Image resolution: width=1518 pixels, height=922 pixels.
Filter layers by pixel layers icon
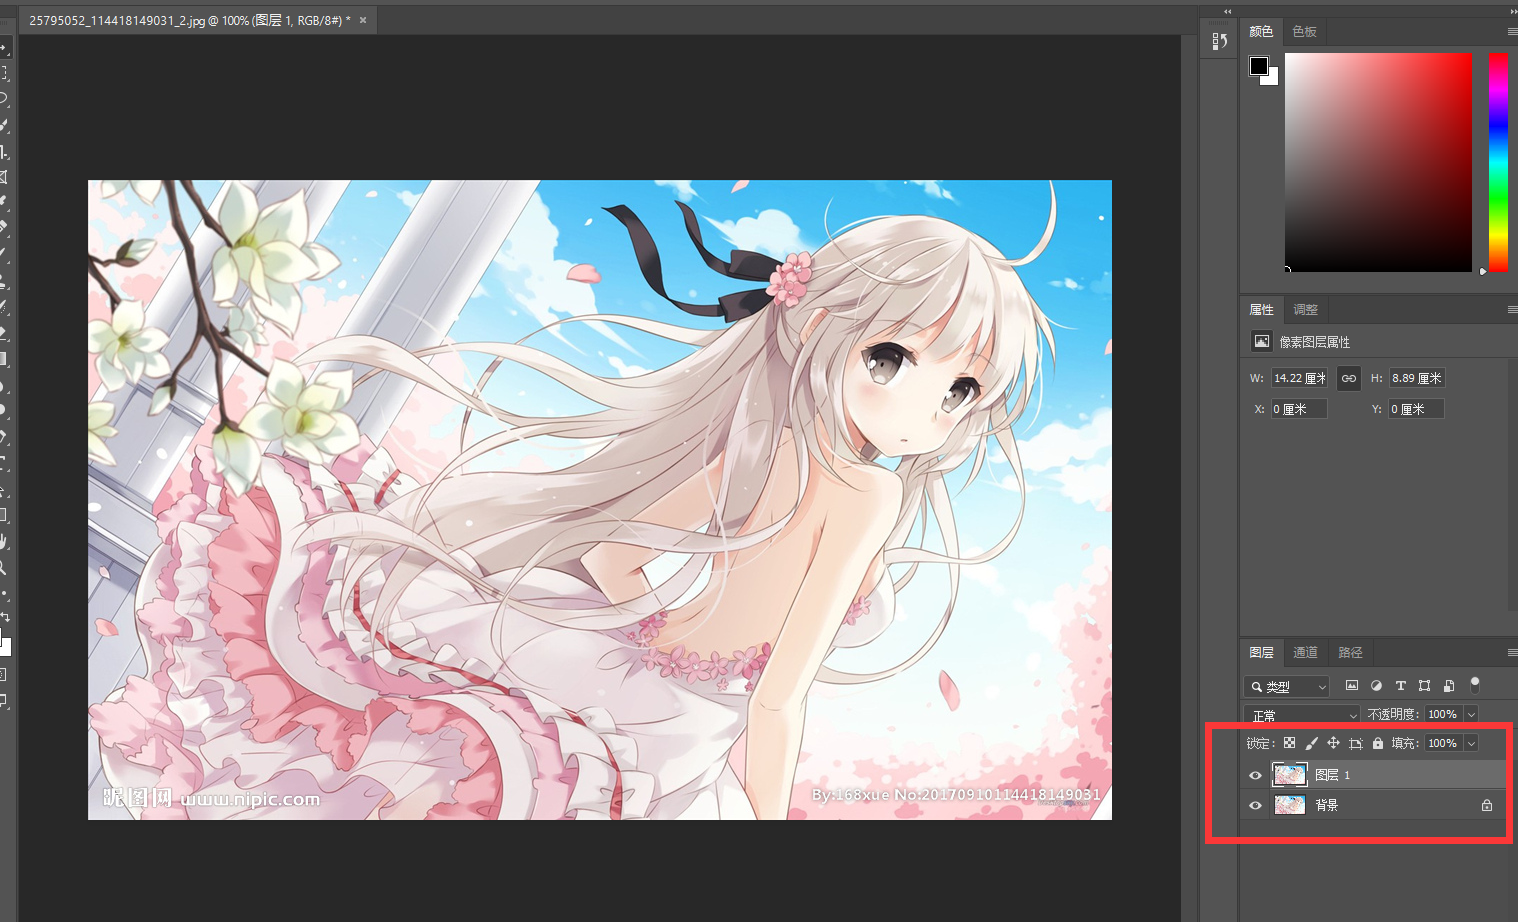click(1352, 686)
